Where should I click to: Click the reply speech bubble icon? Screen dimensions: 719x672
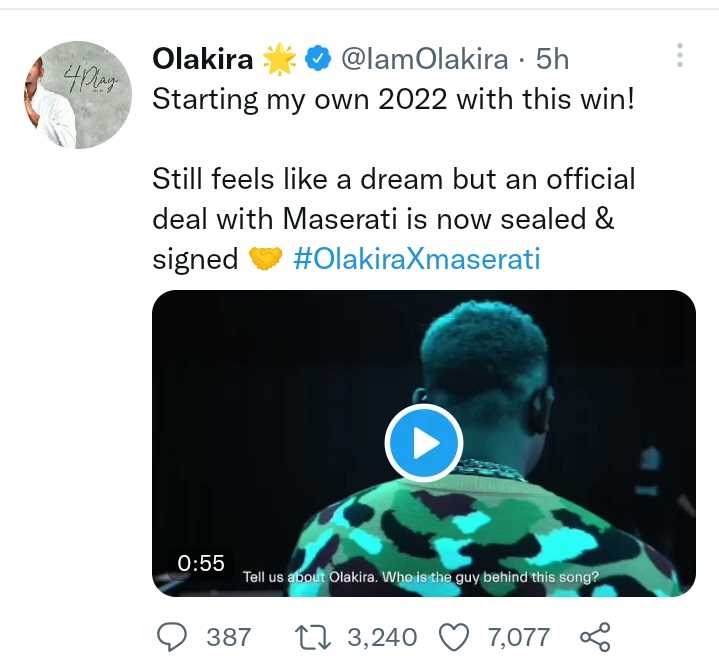(174, 636)
